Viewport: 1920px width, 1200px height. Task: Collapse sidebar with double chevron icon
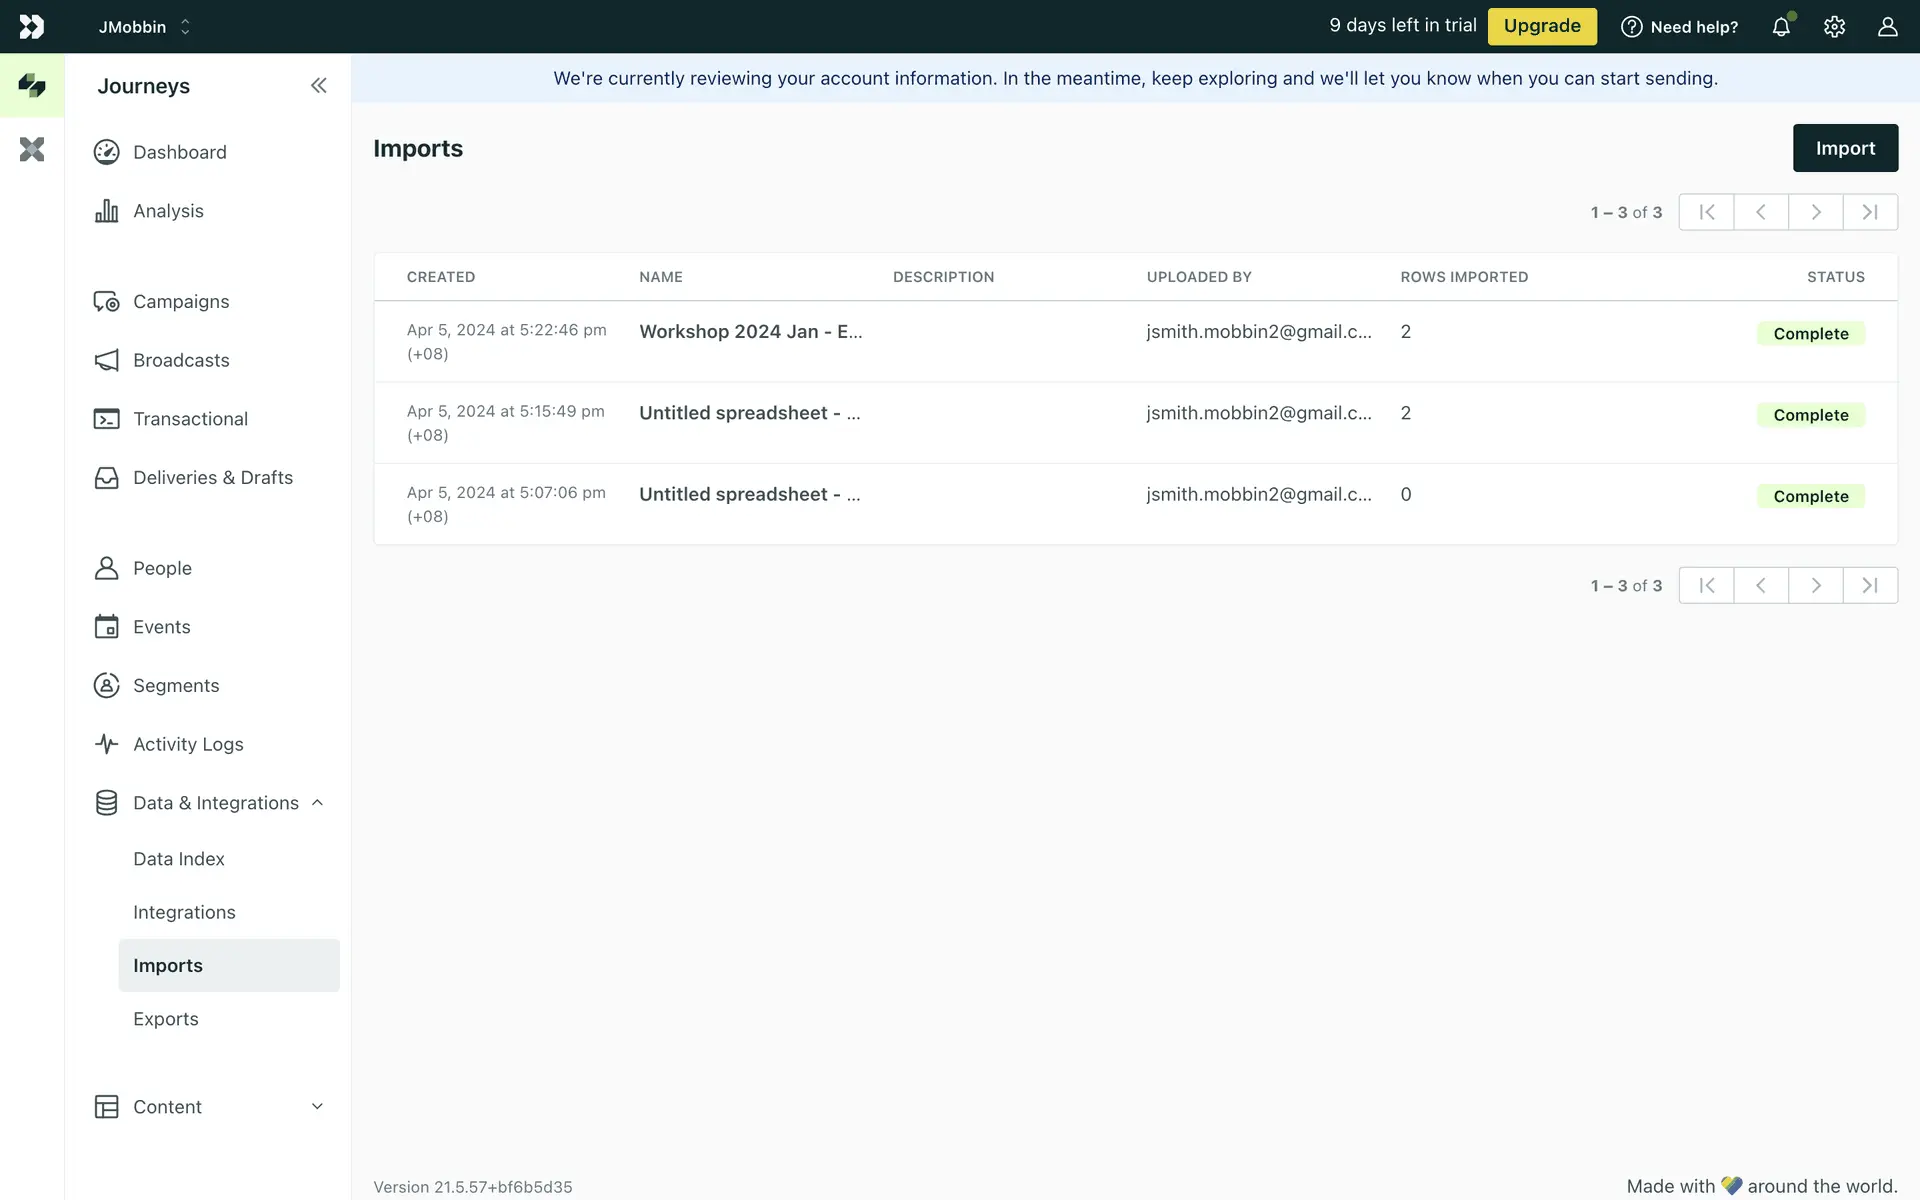(x=318, y=86)
